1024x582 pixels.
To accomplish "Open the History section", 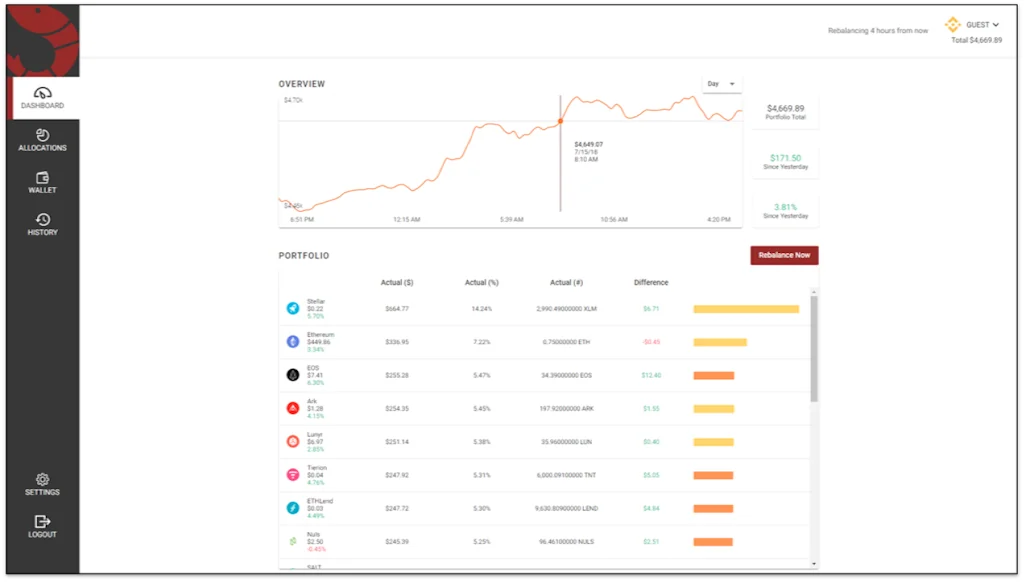I will tap(42, 224).
